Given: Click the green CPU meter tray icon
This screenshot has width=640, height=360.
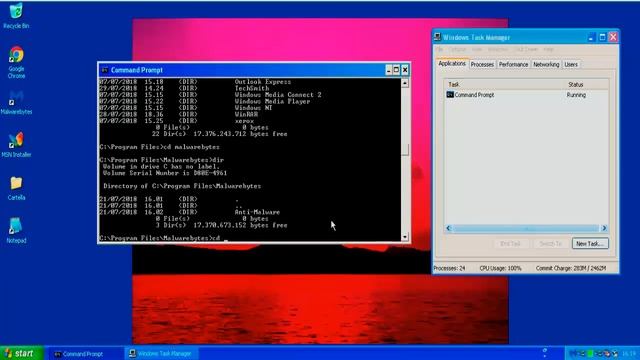Looking at the screenshot, I should coord(590,353).
